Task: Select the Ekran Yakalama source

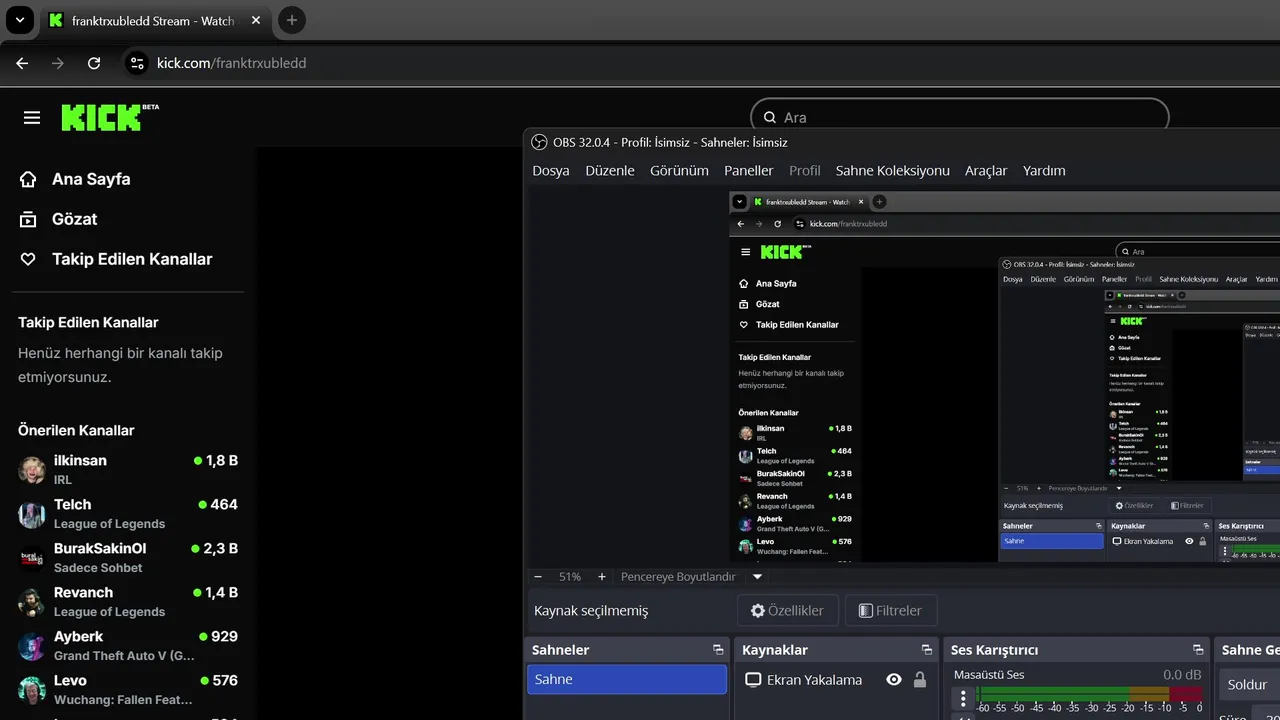Action: point(814,680)
